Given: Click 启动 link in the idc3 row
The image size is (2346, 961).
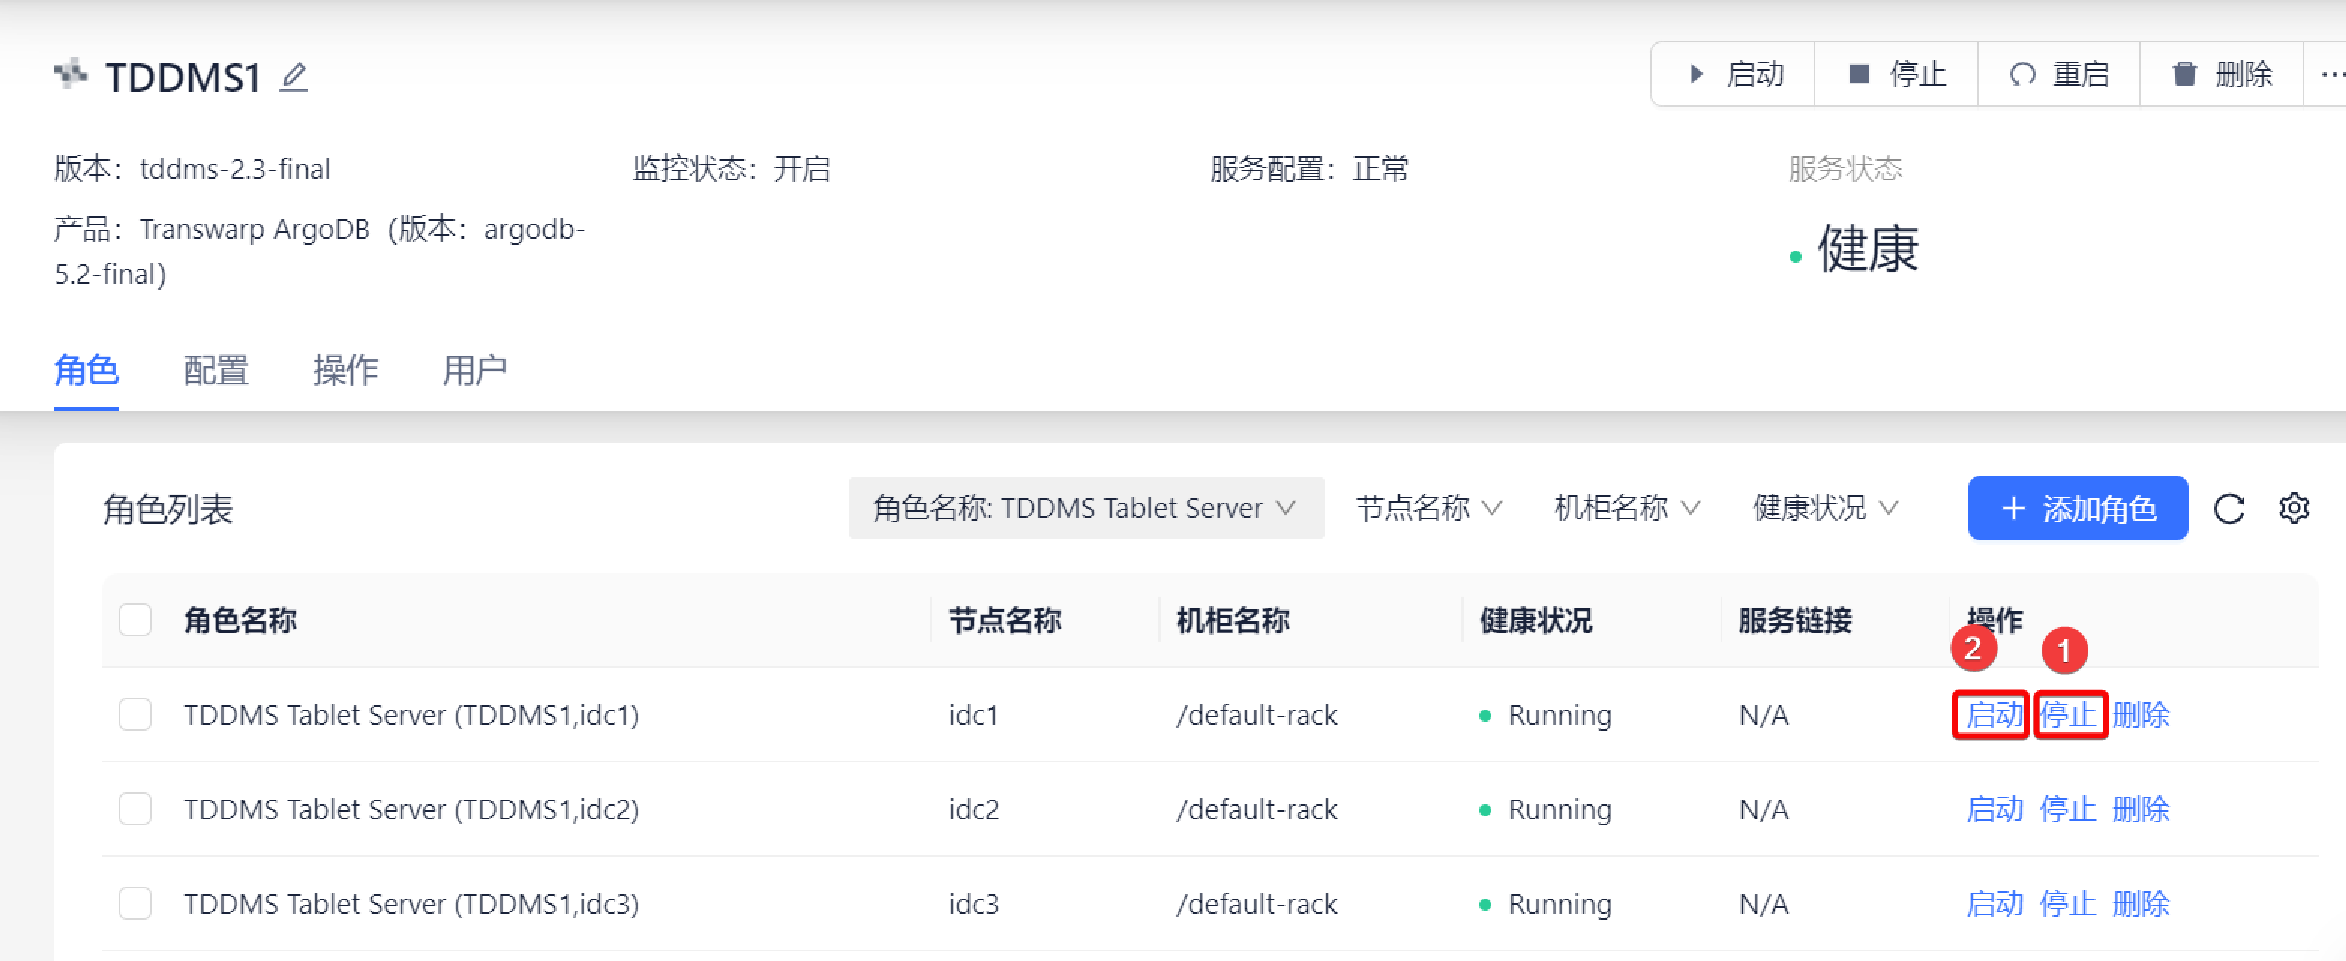Looking at the screenshot, I should tap(1994, 904).
